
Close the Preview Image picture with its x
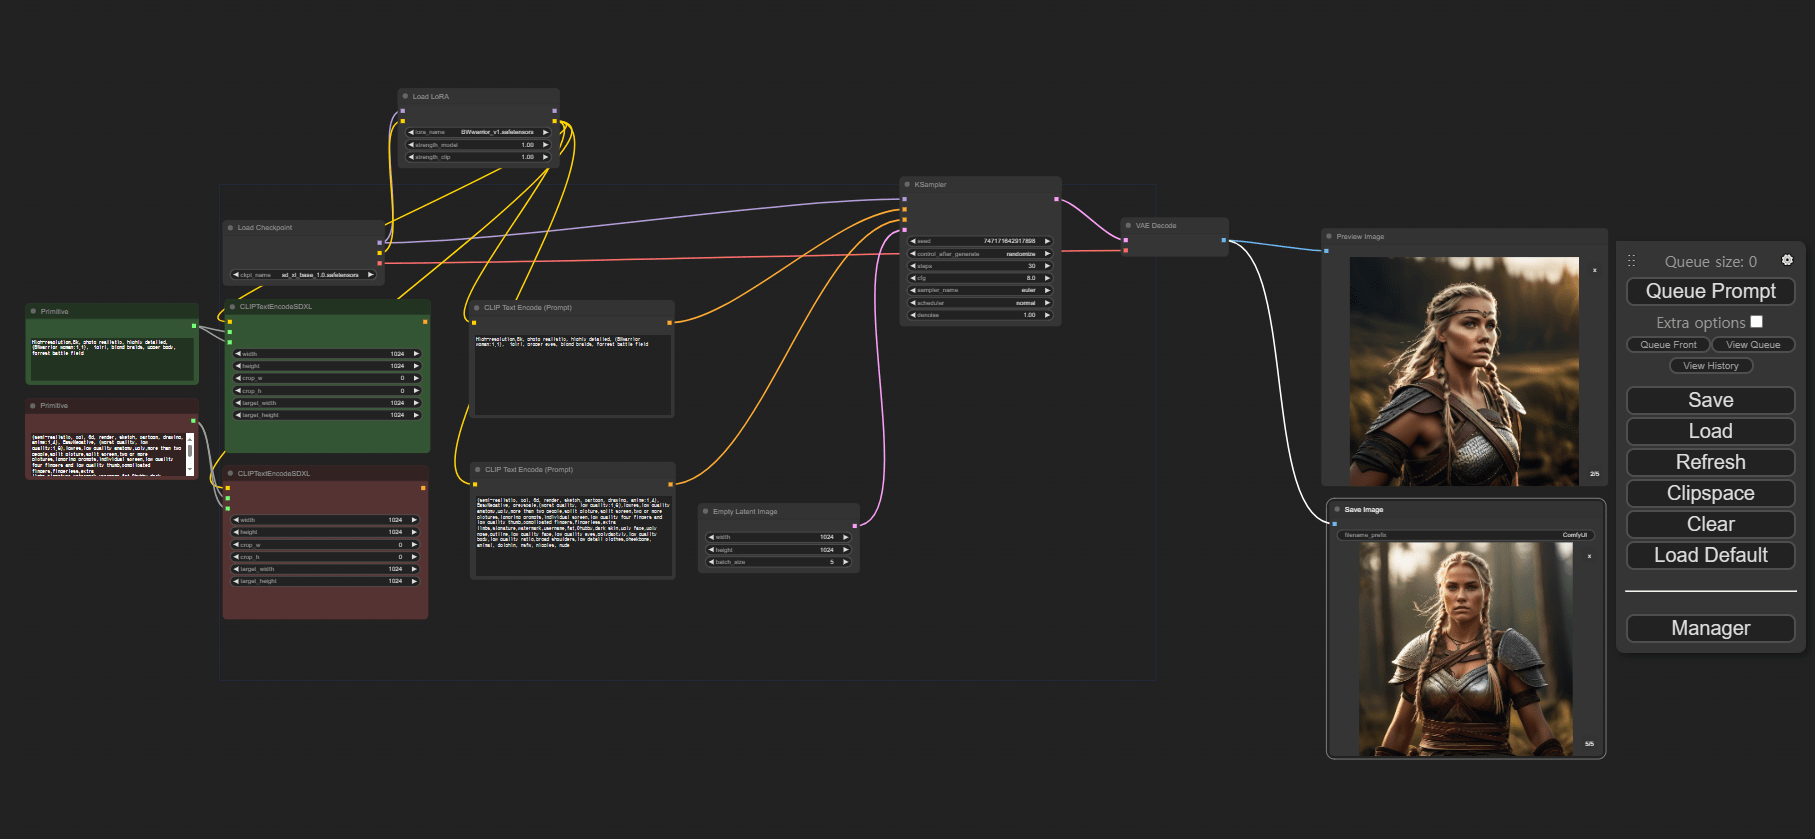click(x=1594, y=270)
